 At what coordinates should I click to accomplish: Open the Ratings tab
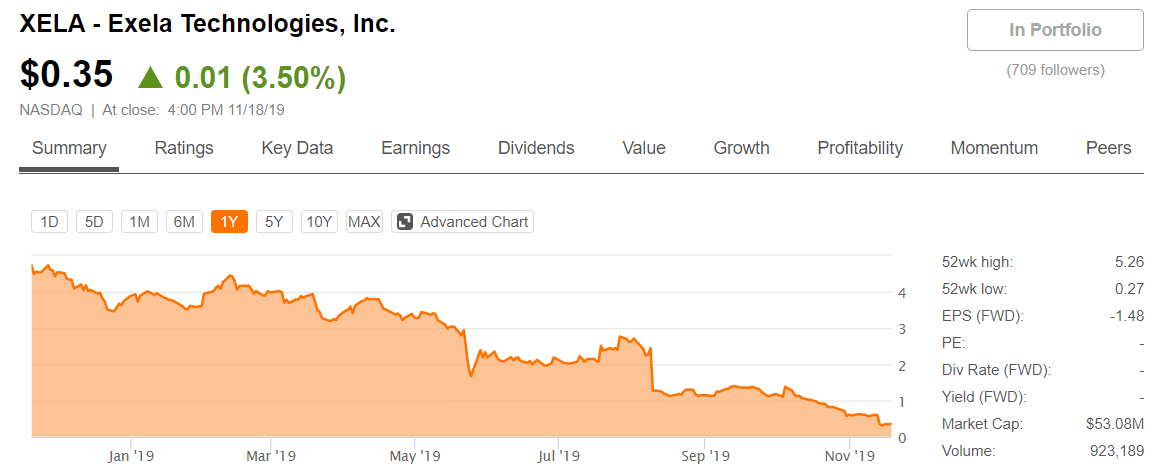184,148
